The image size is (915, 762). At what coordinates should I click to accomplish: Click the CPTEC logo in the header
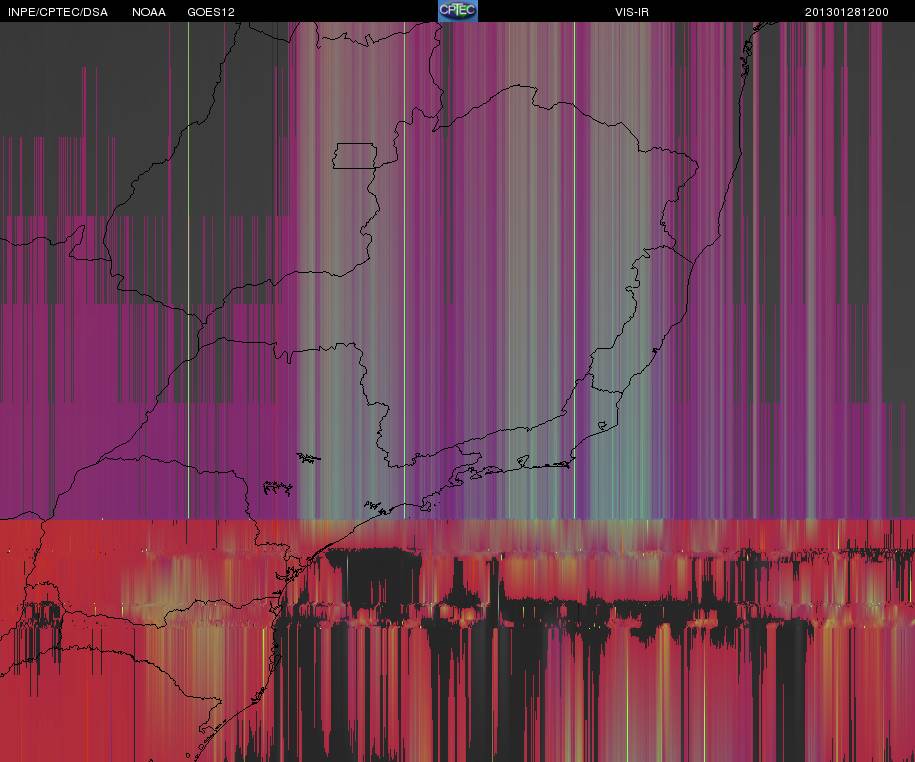[458, 11]
